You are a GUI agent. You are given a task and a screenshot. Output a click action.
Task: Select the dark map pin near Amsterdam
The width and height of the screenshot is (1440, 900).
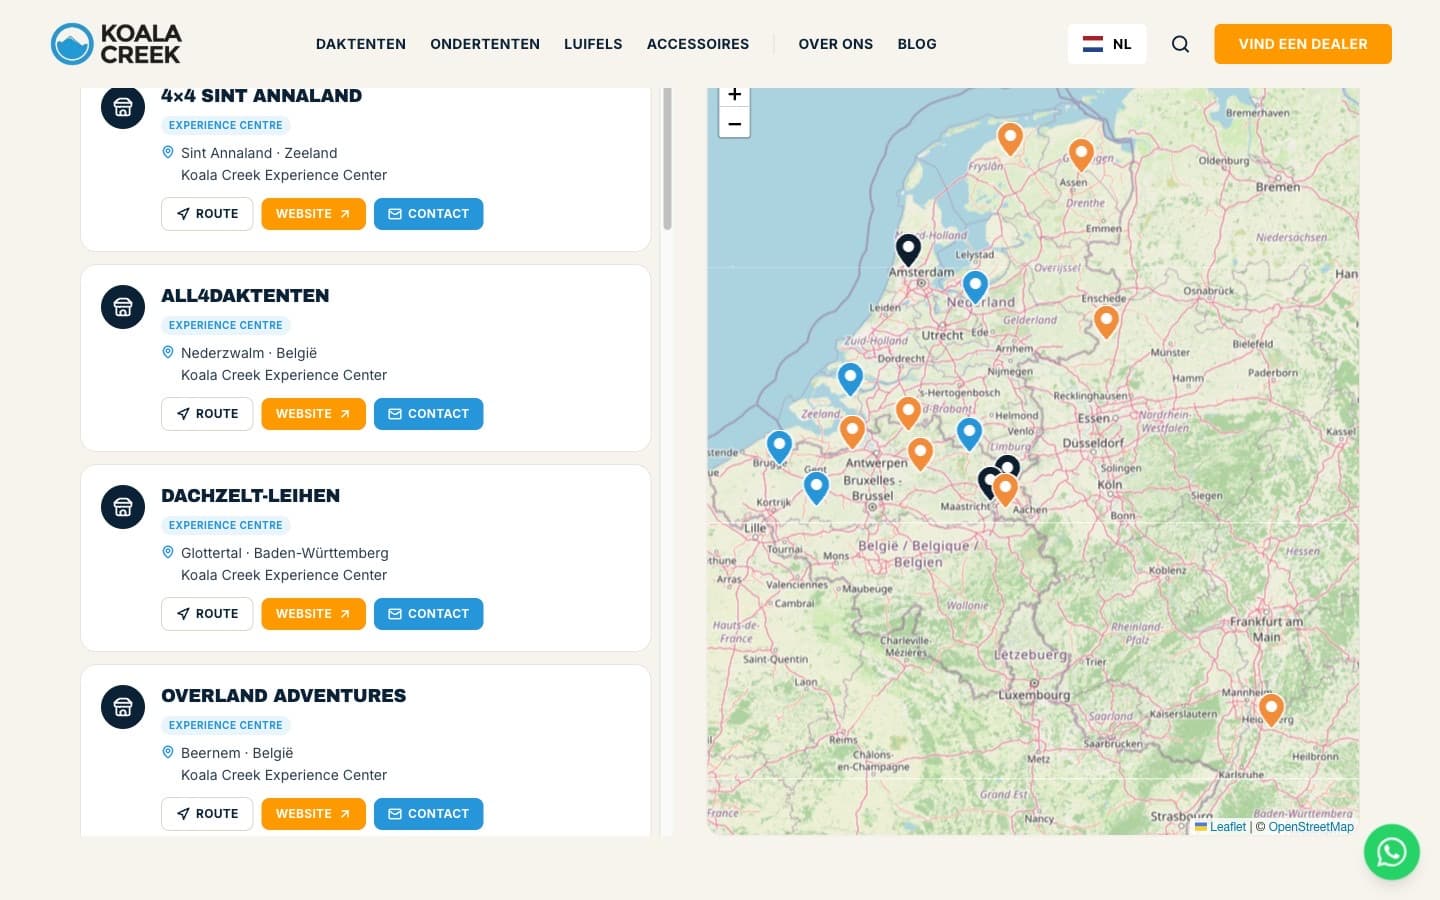908,249
